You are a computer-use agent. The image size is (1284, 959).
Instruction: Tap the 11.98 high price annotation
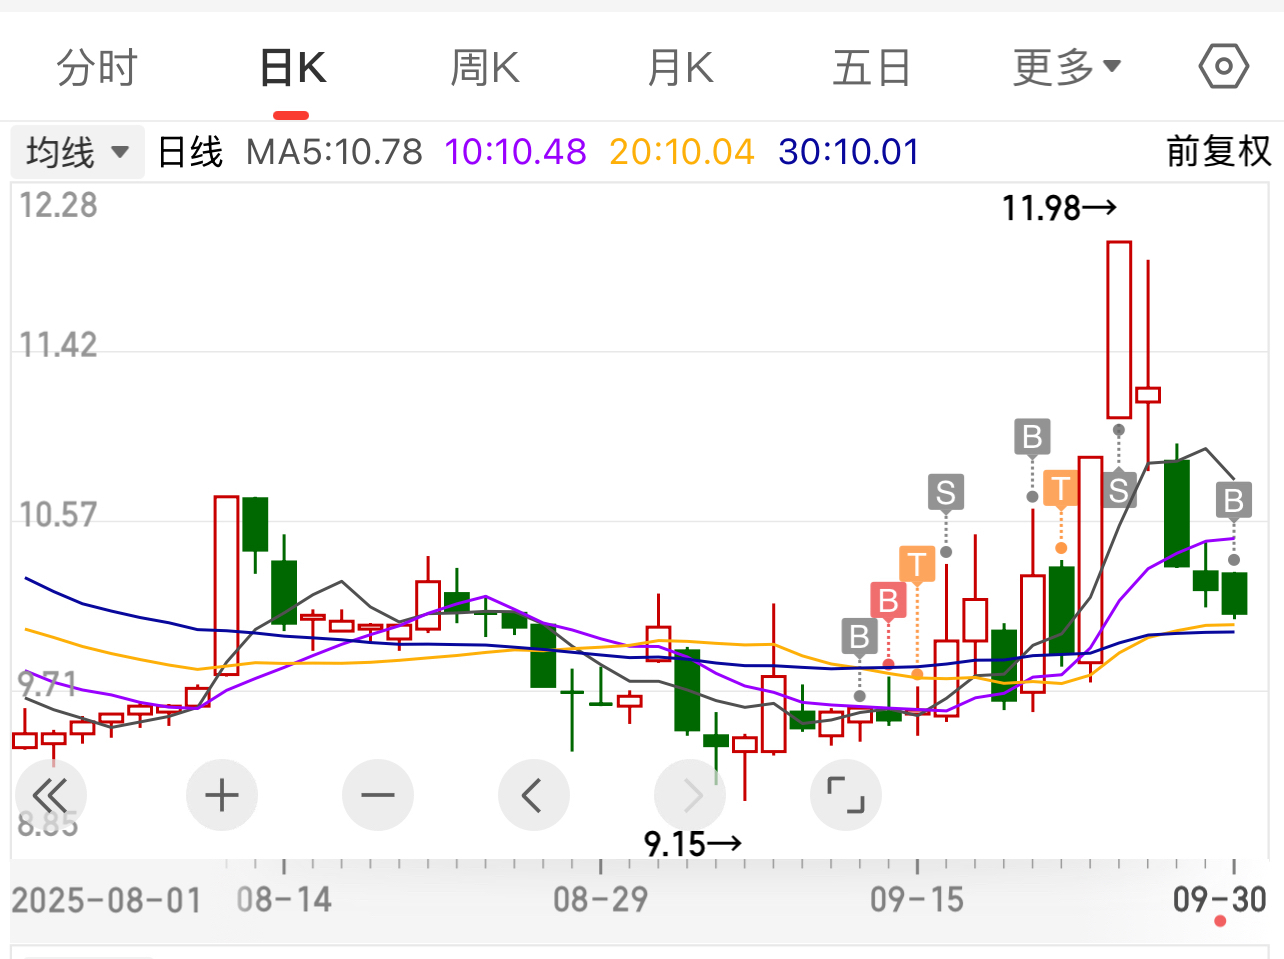tap(1059, 208)
